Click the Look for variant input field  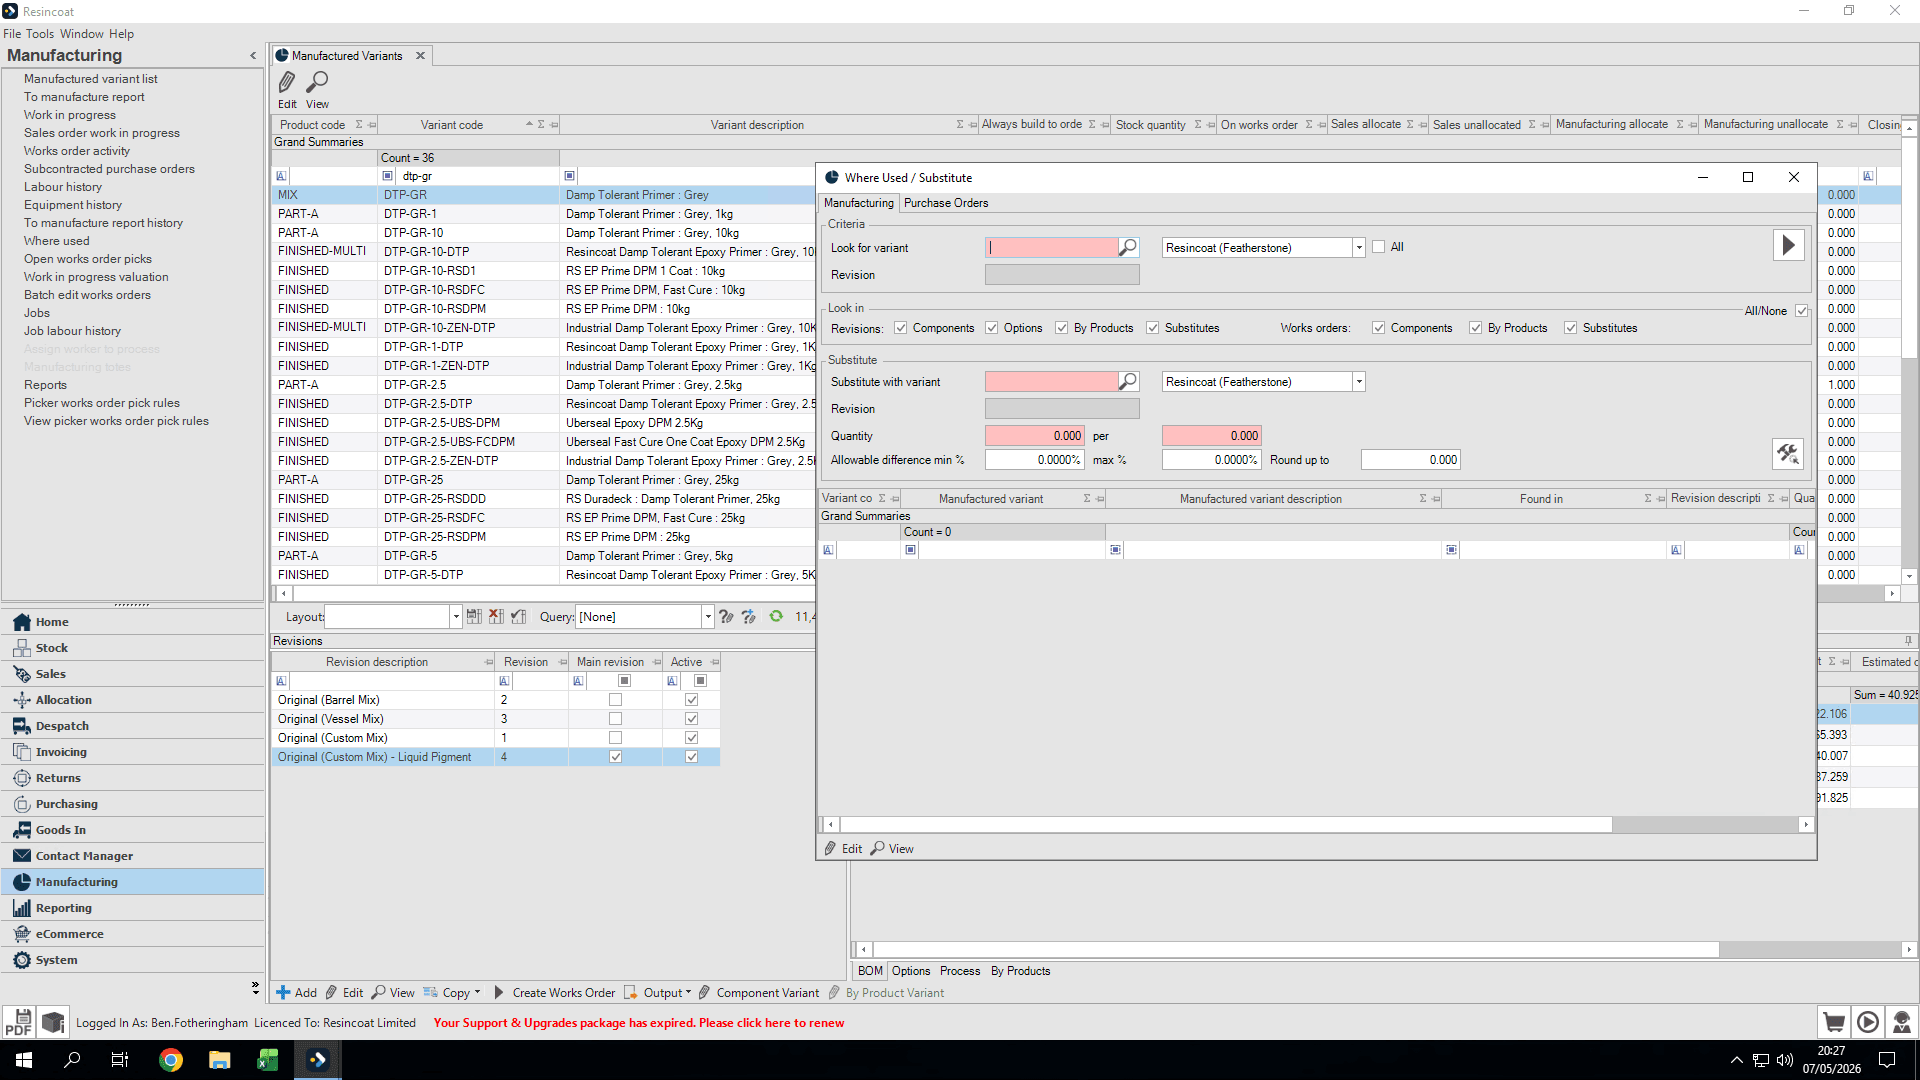click(1051, 247)
